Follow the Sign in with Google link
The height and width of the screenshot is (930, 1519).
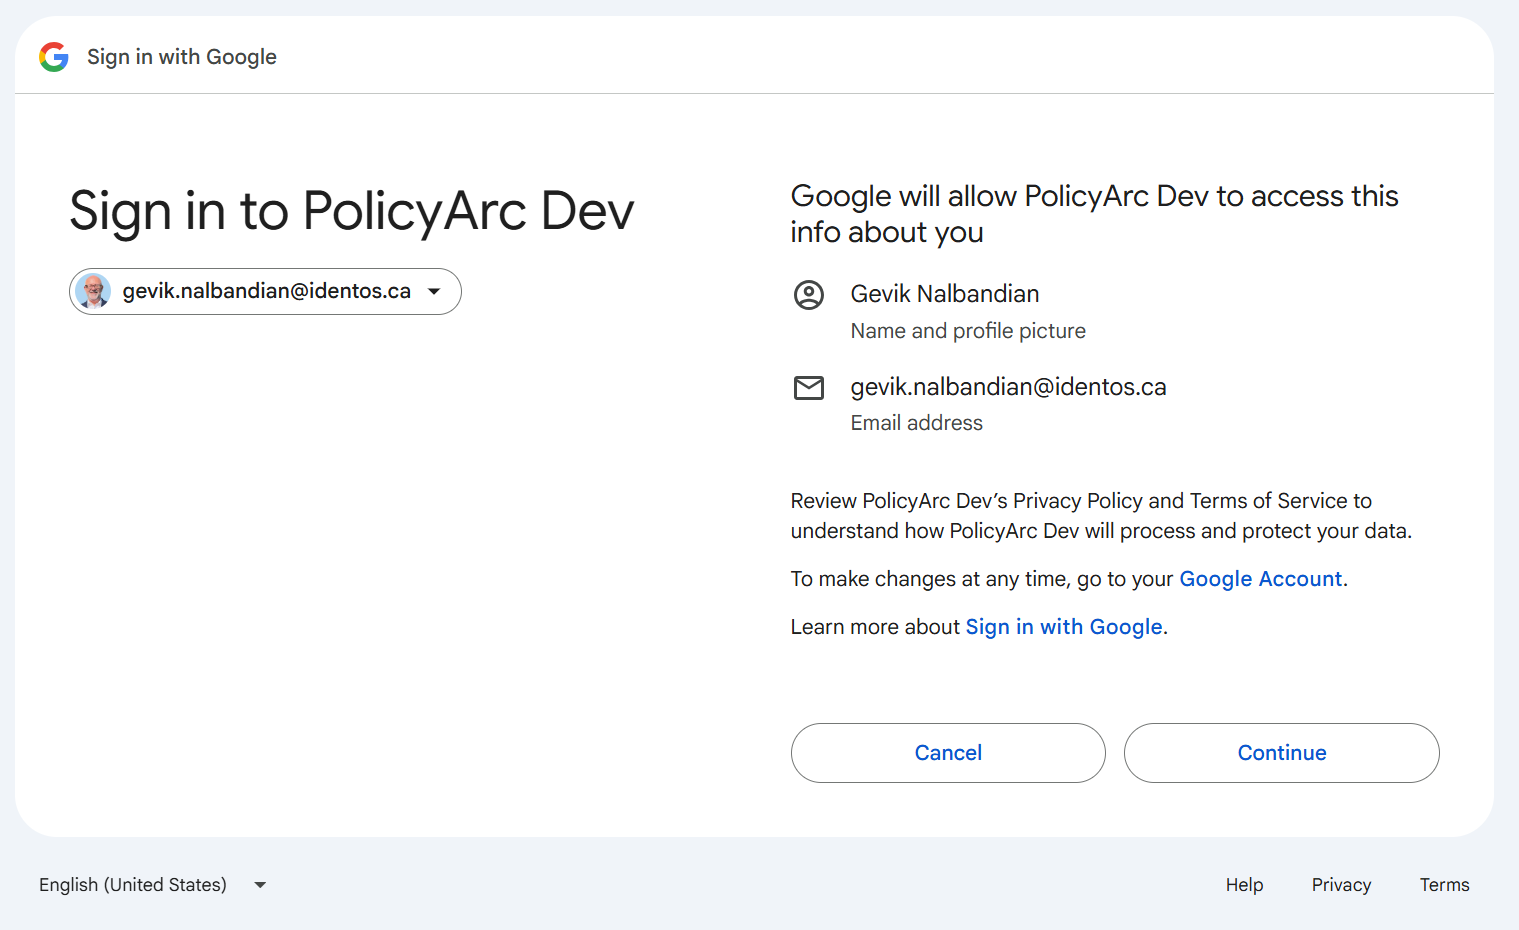[1064, 627]
